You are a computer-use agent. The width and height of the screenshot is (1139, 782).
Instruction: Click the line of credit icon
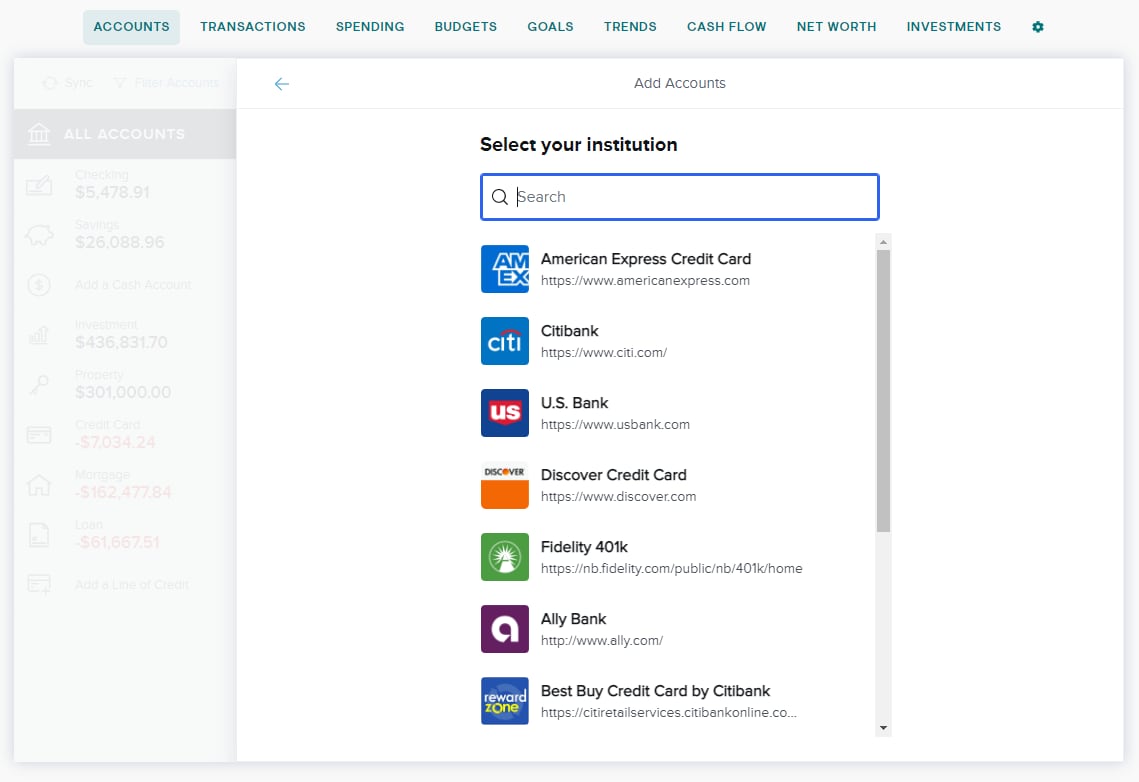[x=38, y=584]
